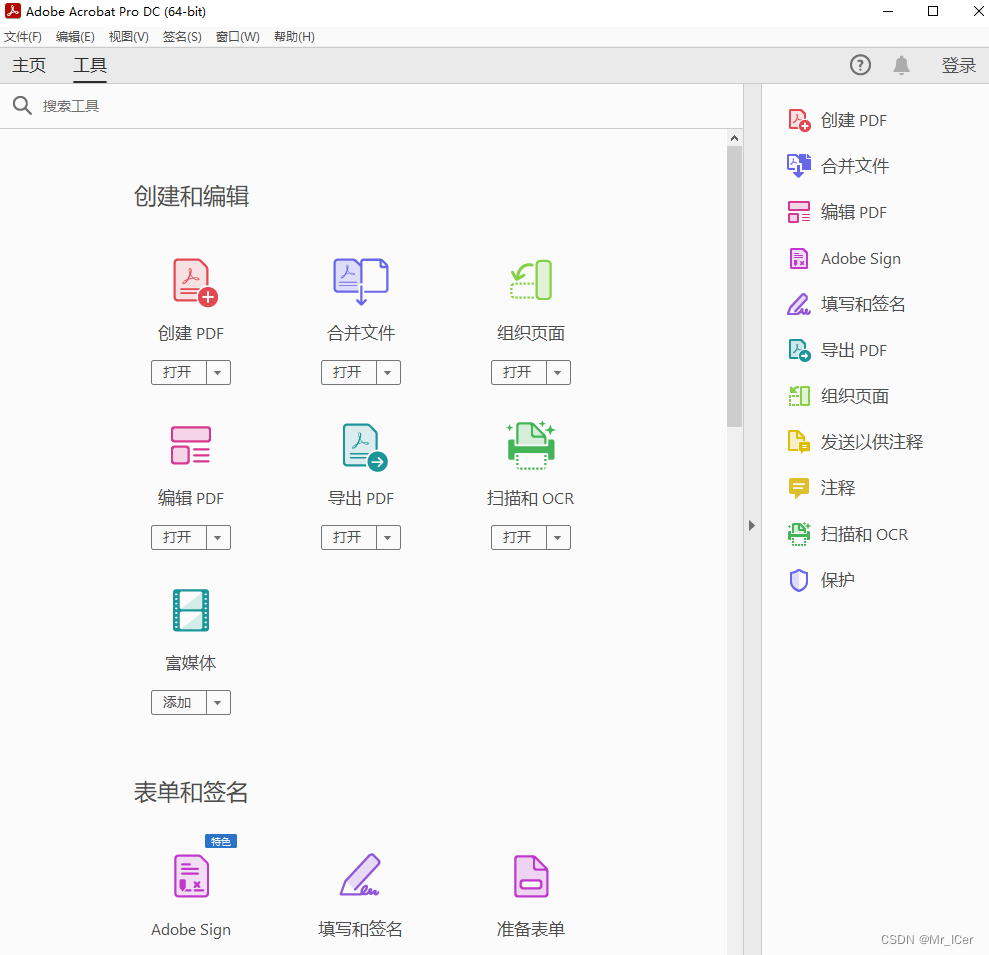Click the Adobe Sign icon under 表单和签名

pos(191,876)
